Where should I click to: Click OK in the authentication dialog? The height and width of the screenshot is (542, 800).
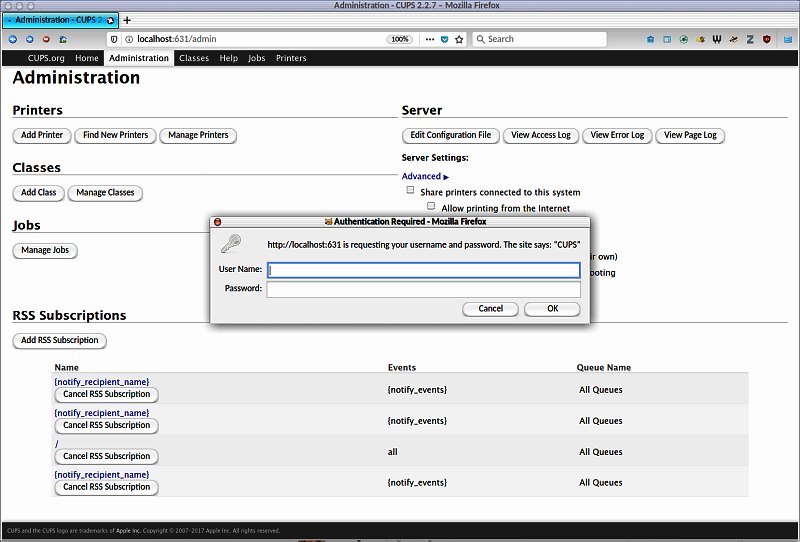coord(552,309)
